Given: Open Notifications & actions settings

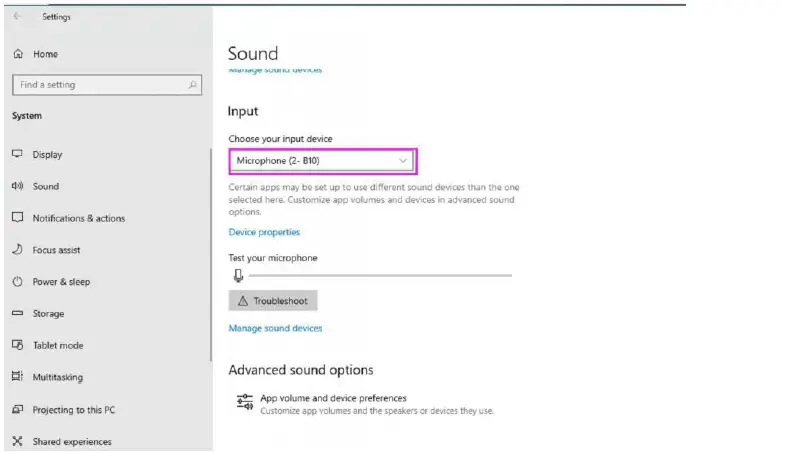Looking at the screenshot, I should click(x=78, y=218).
